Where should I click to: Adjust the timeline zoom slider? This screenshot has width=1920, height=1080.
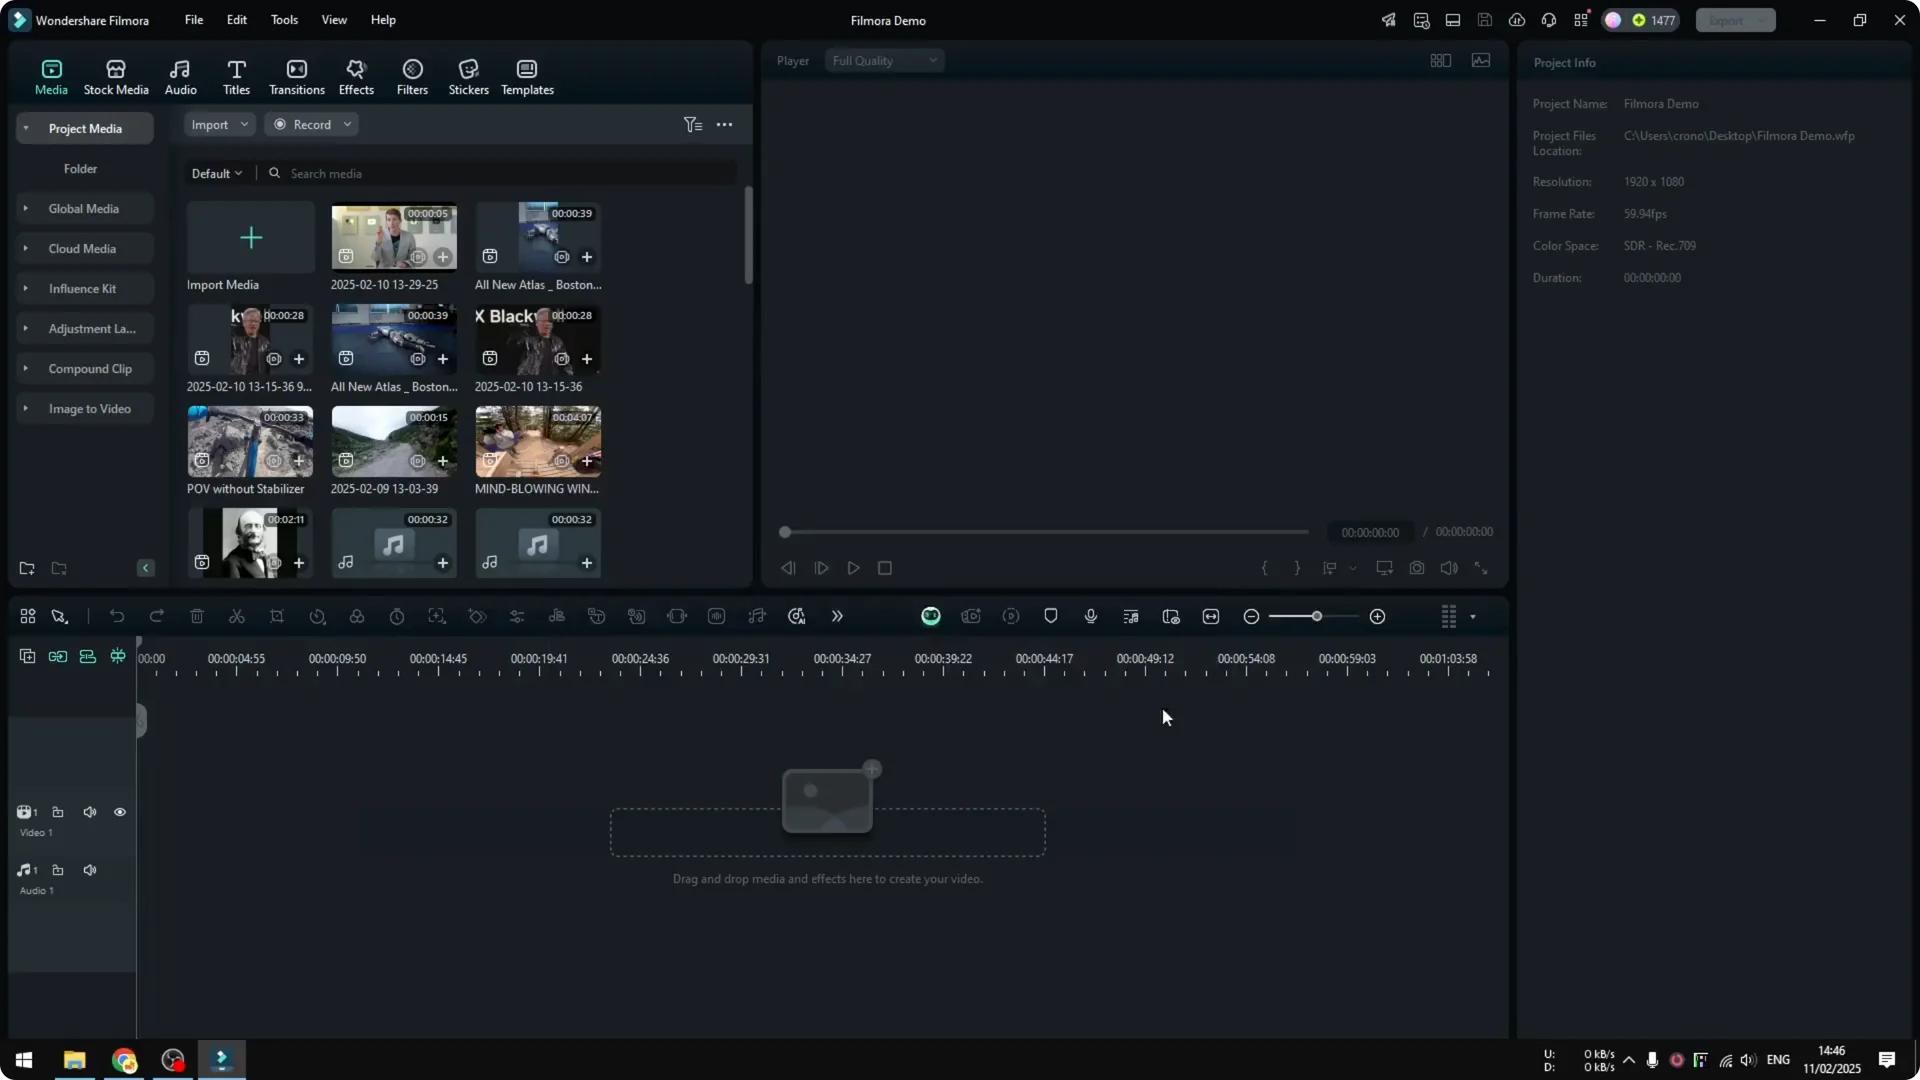pyautogui.click(x=1317, y=616)
